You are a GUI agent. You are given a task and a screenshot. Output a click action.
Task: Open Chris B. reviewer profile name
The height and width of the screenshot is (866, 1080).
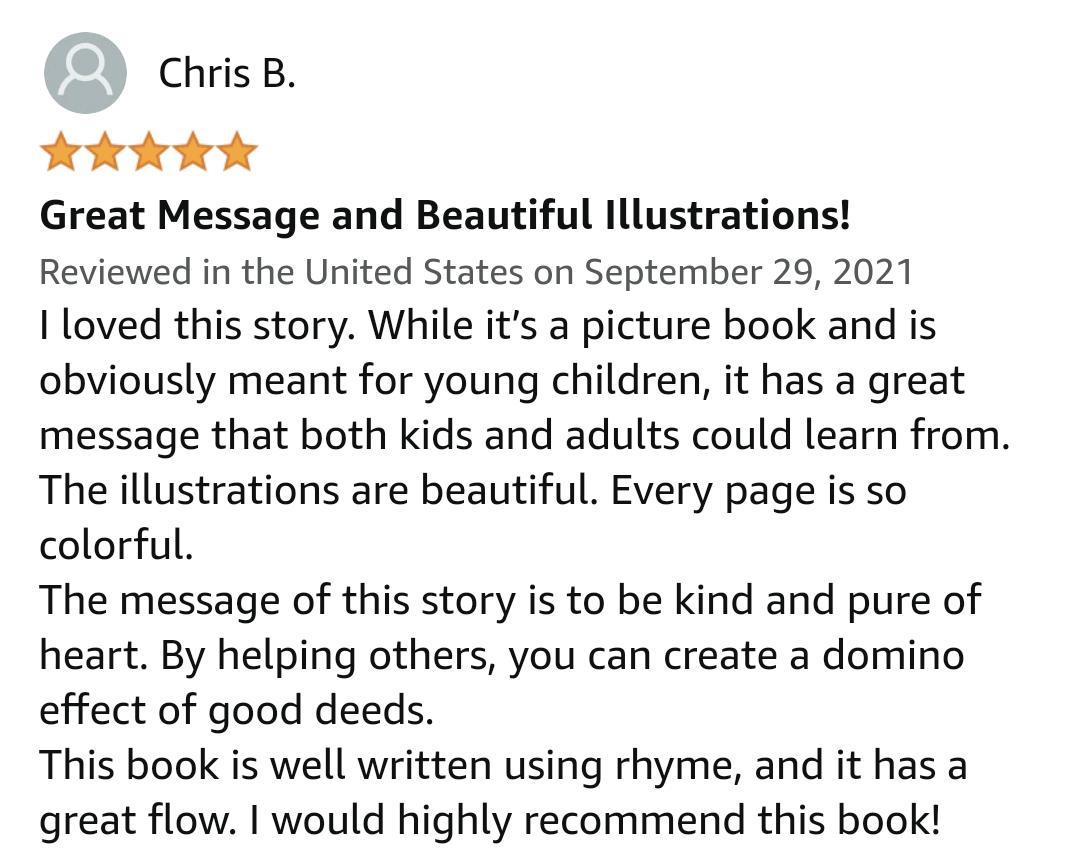point(227,73)
